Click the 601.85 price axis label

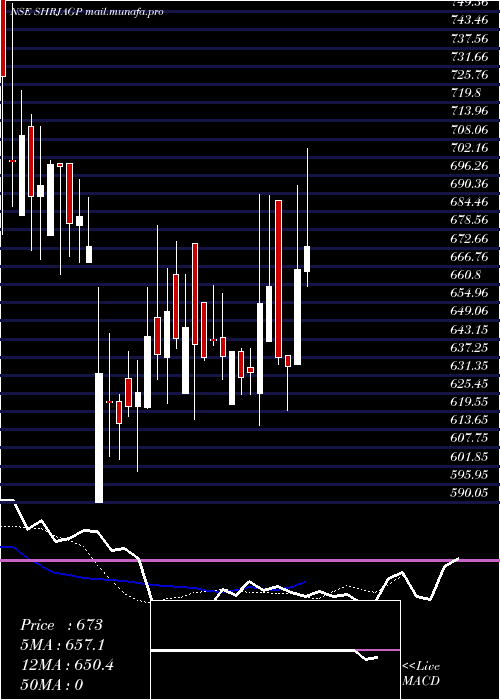[470, 457]
